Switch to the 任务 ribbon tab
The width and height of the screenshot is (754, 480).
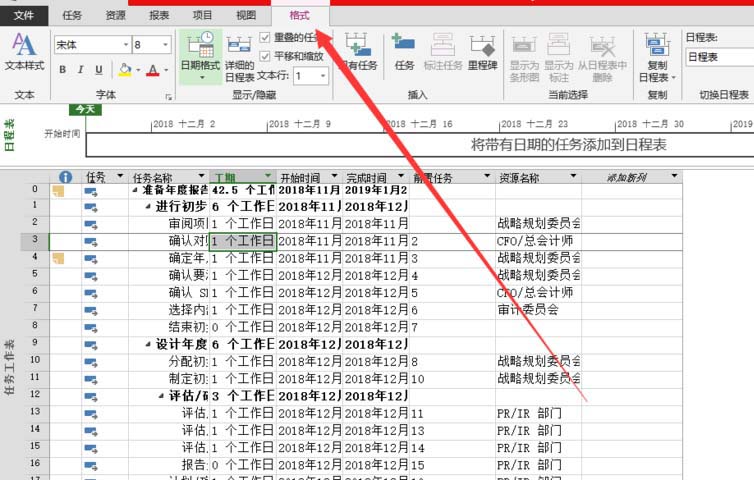click(72, 15)
